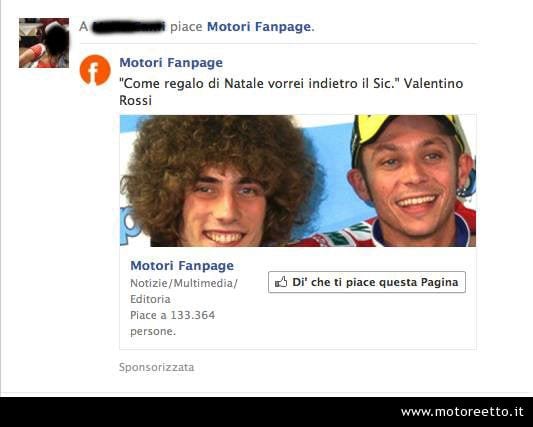Click the 'Piace a 133.364' likes count

[x=173, y=315]
